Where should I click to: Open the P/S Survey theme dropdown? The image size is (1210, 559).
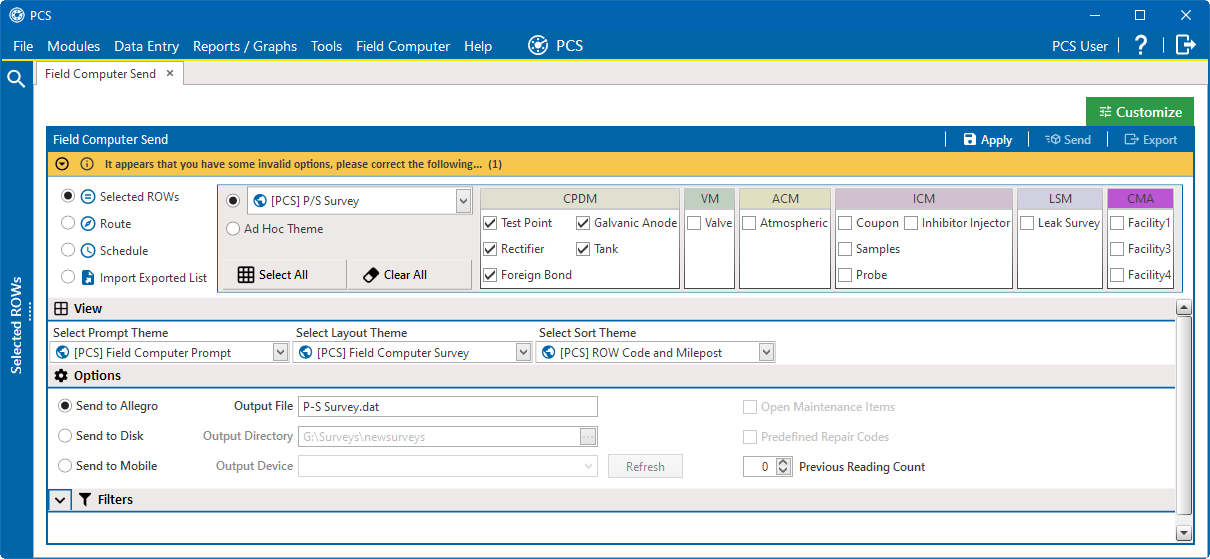[463, 201]
